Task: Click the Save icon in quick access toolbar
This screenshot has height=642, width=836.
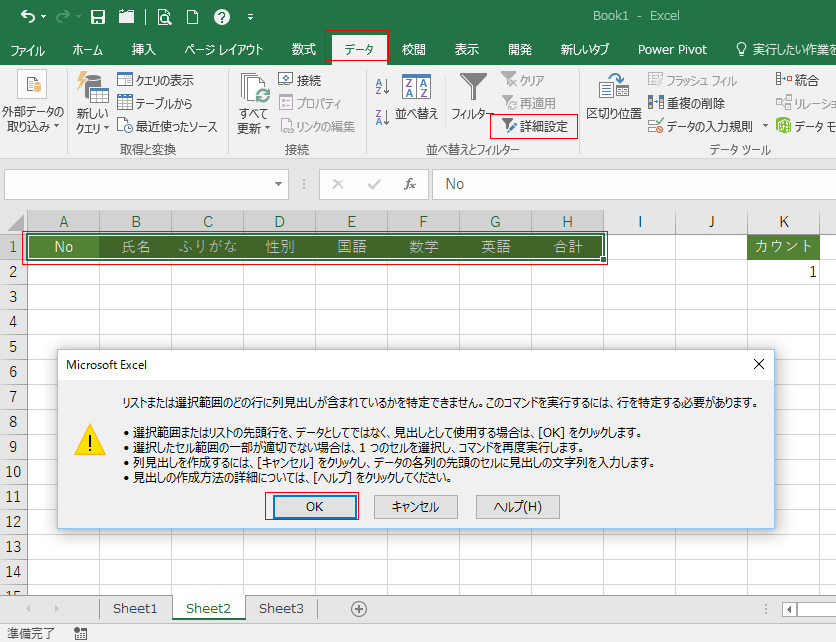Action: (x=98, y=17)
